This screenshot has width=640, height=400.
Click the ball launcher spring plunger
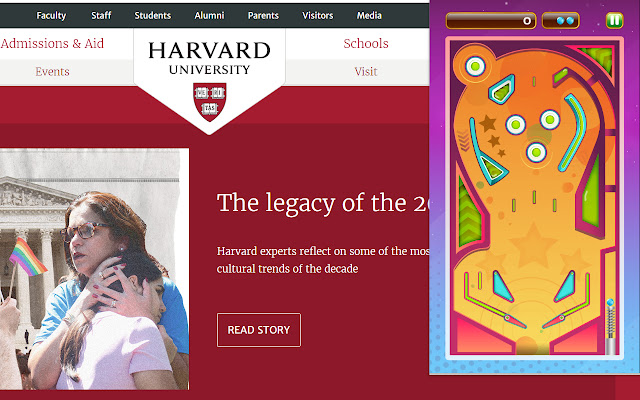pos(611,327)
